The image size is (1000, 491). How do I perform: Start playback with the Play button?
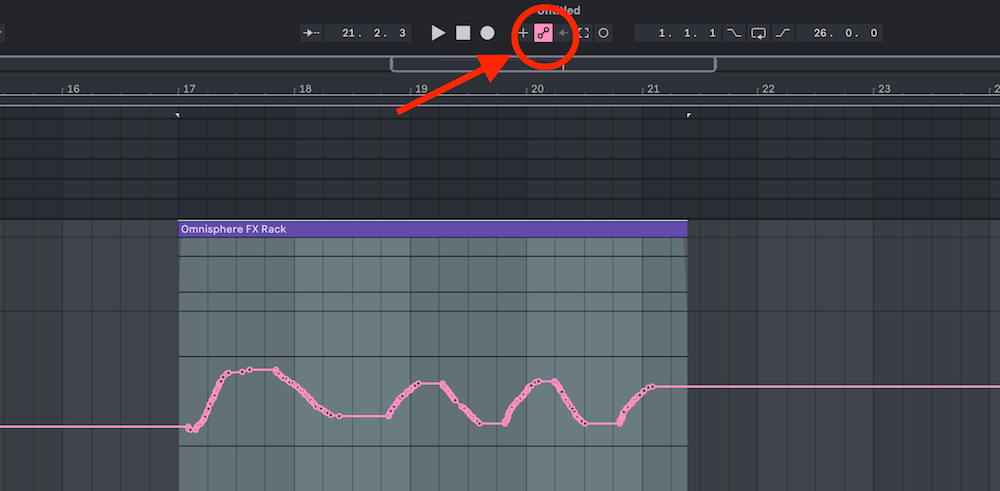438,33
